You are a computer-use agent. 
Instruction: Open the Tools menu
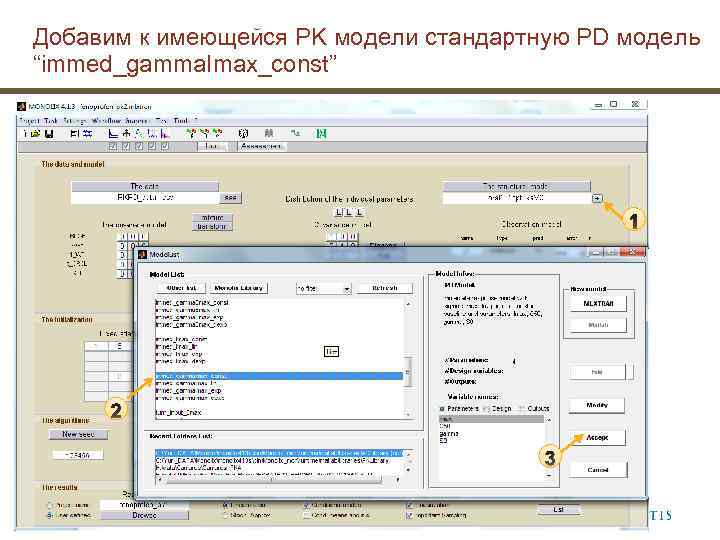click(181, 120)
